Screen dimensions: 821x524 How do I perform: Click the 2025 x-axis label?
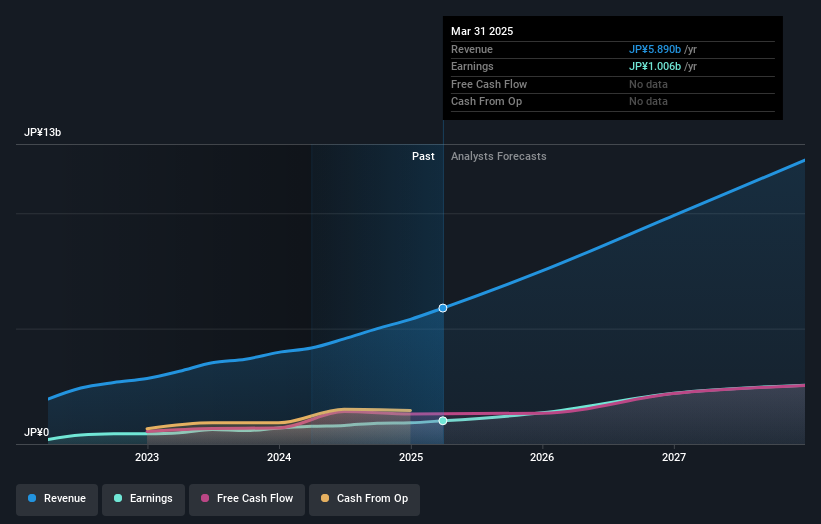[x=411, y=458]
